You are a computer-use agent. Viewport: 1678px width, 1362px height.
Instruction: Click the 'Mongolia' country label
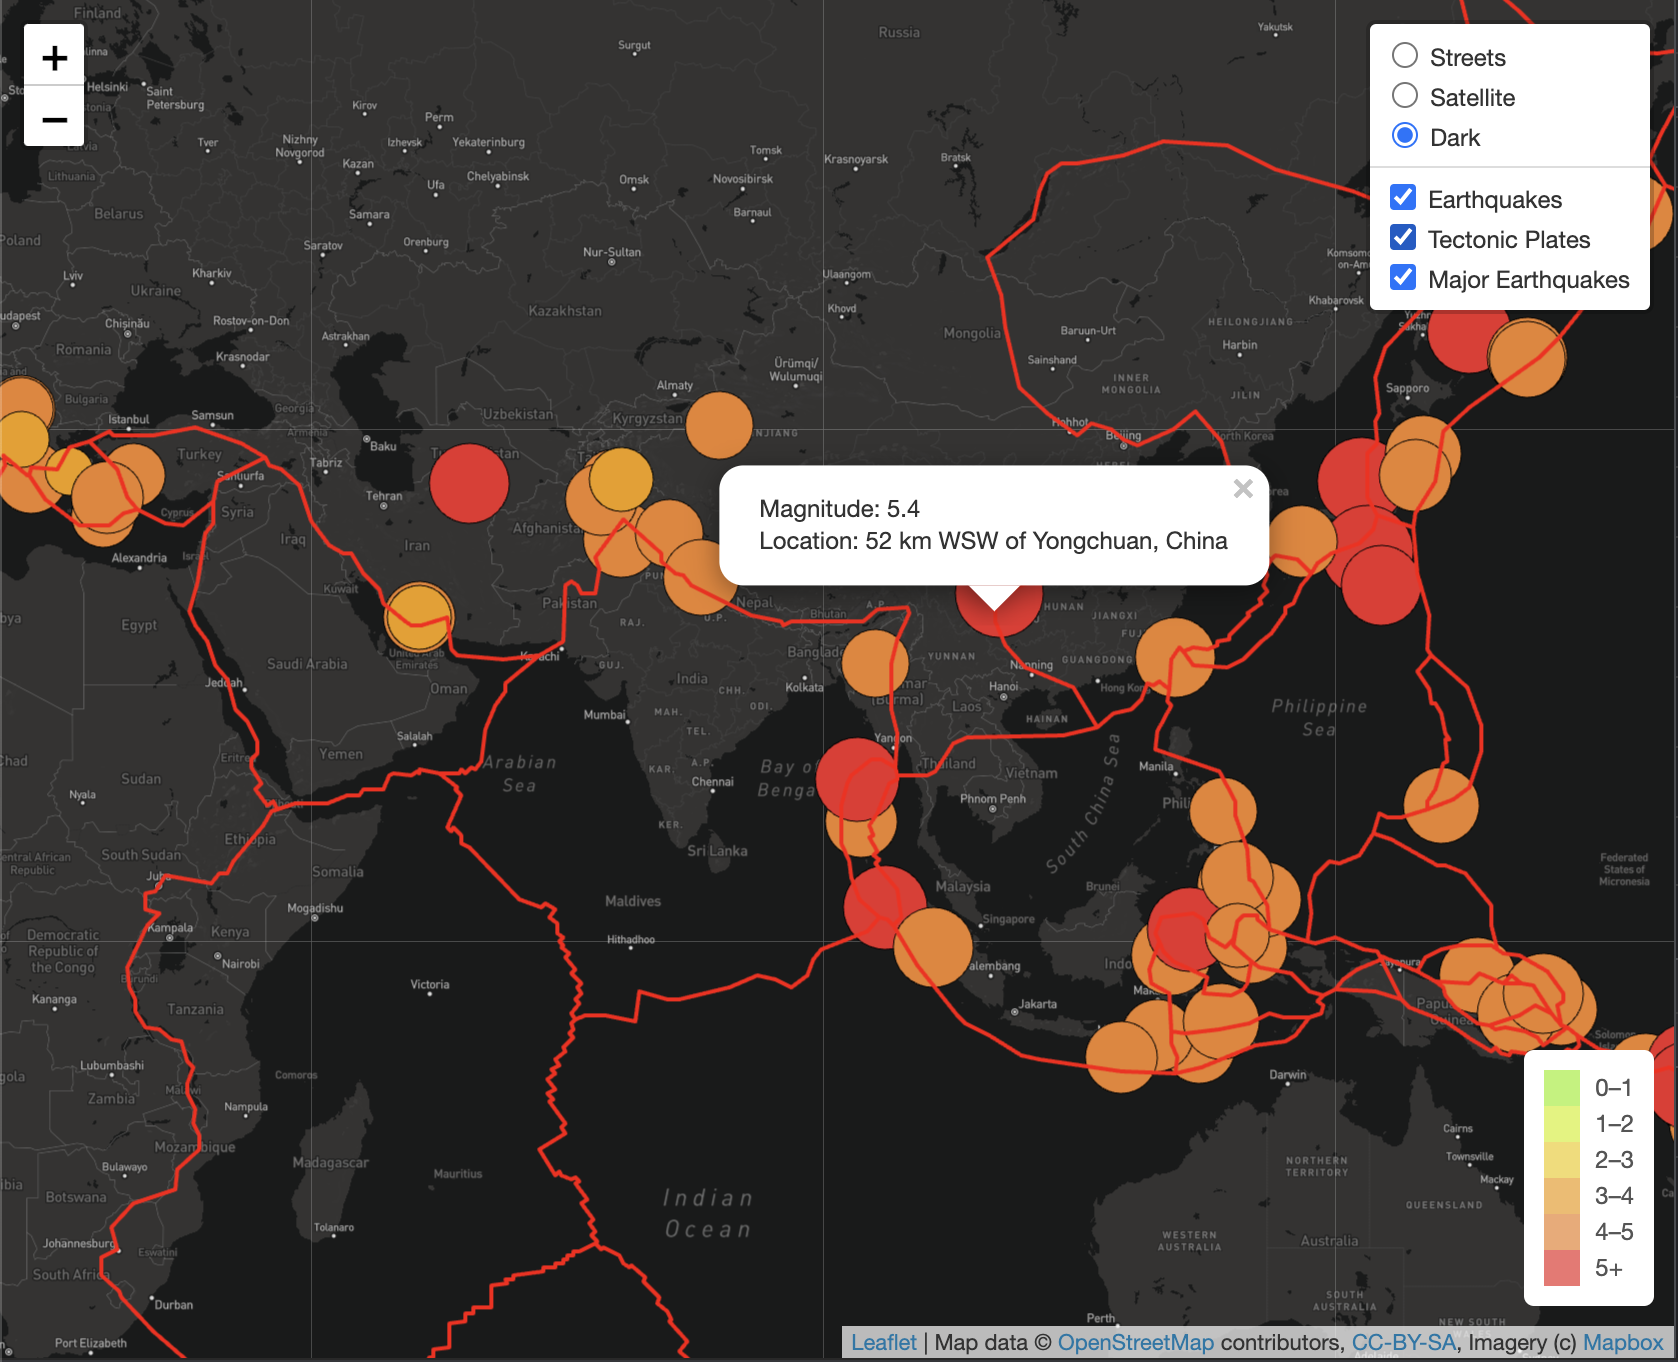972,333
